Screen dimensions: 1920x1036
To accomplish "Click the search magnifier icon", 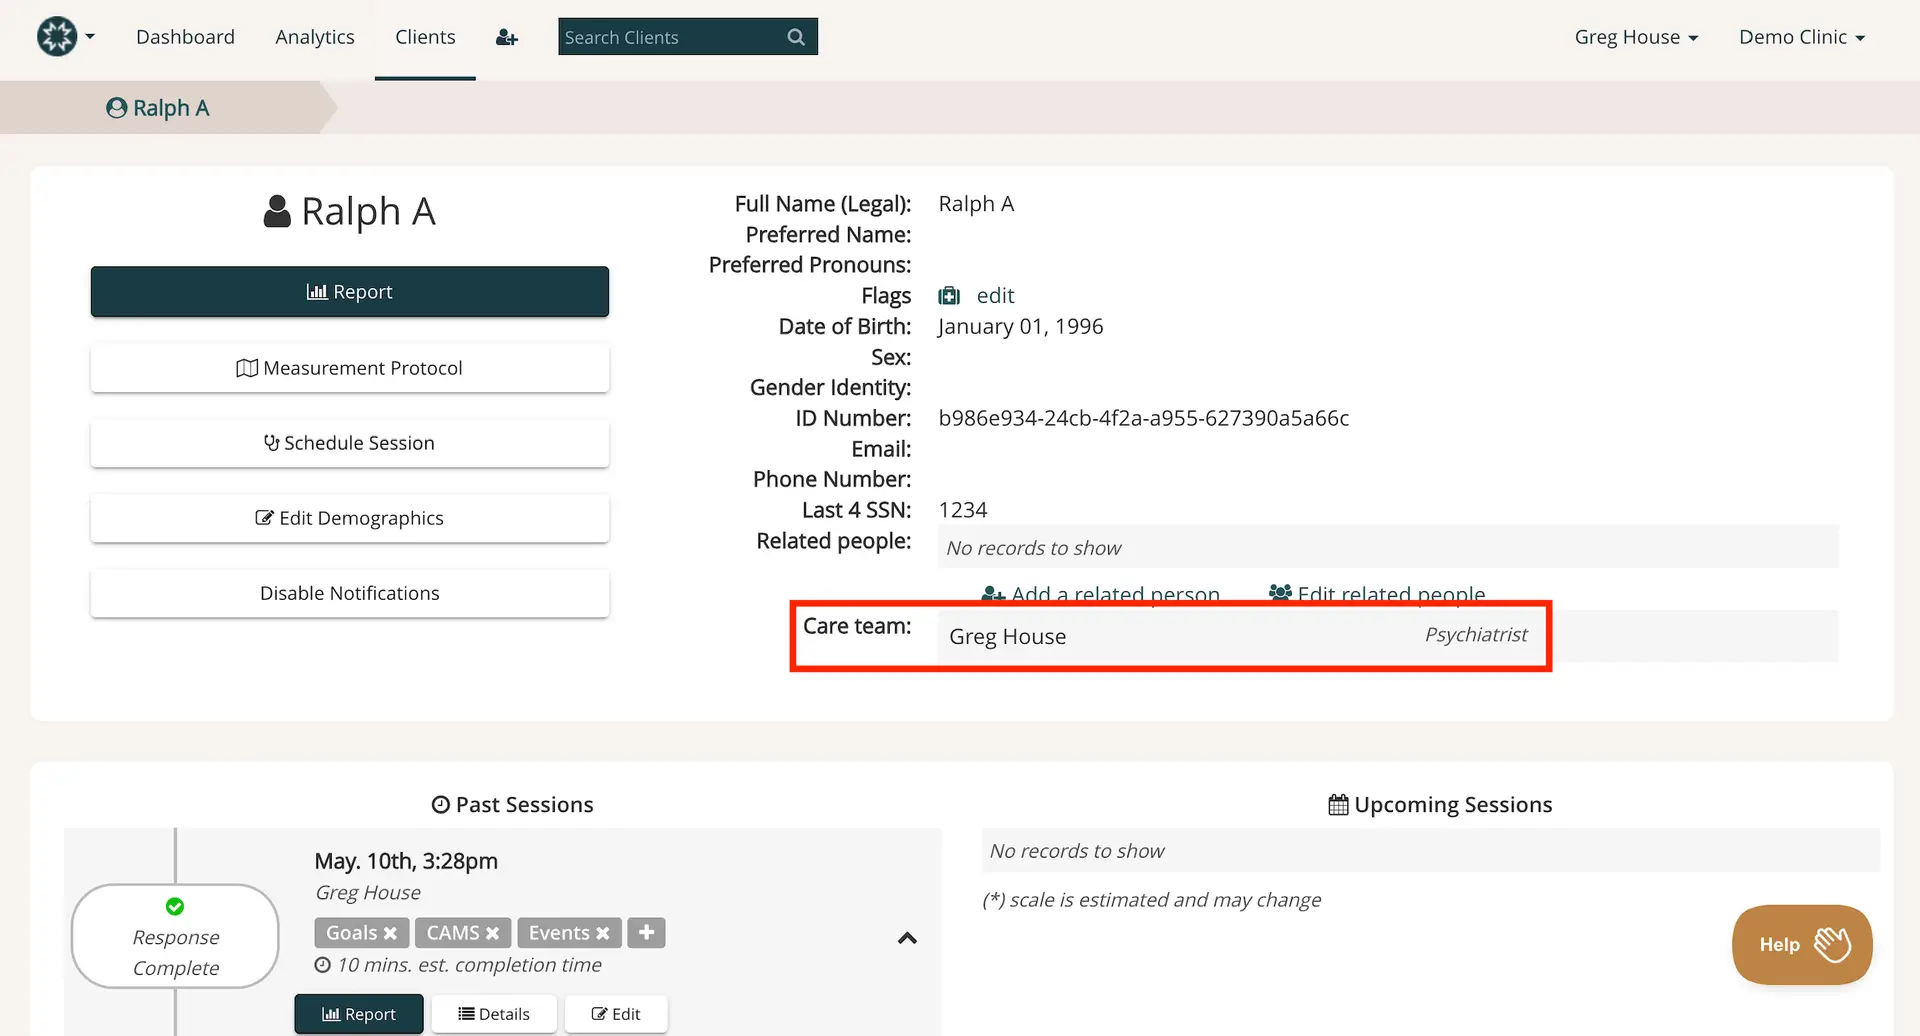I will point(795,37).
